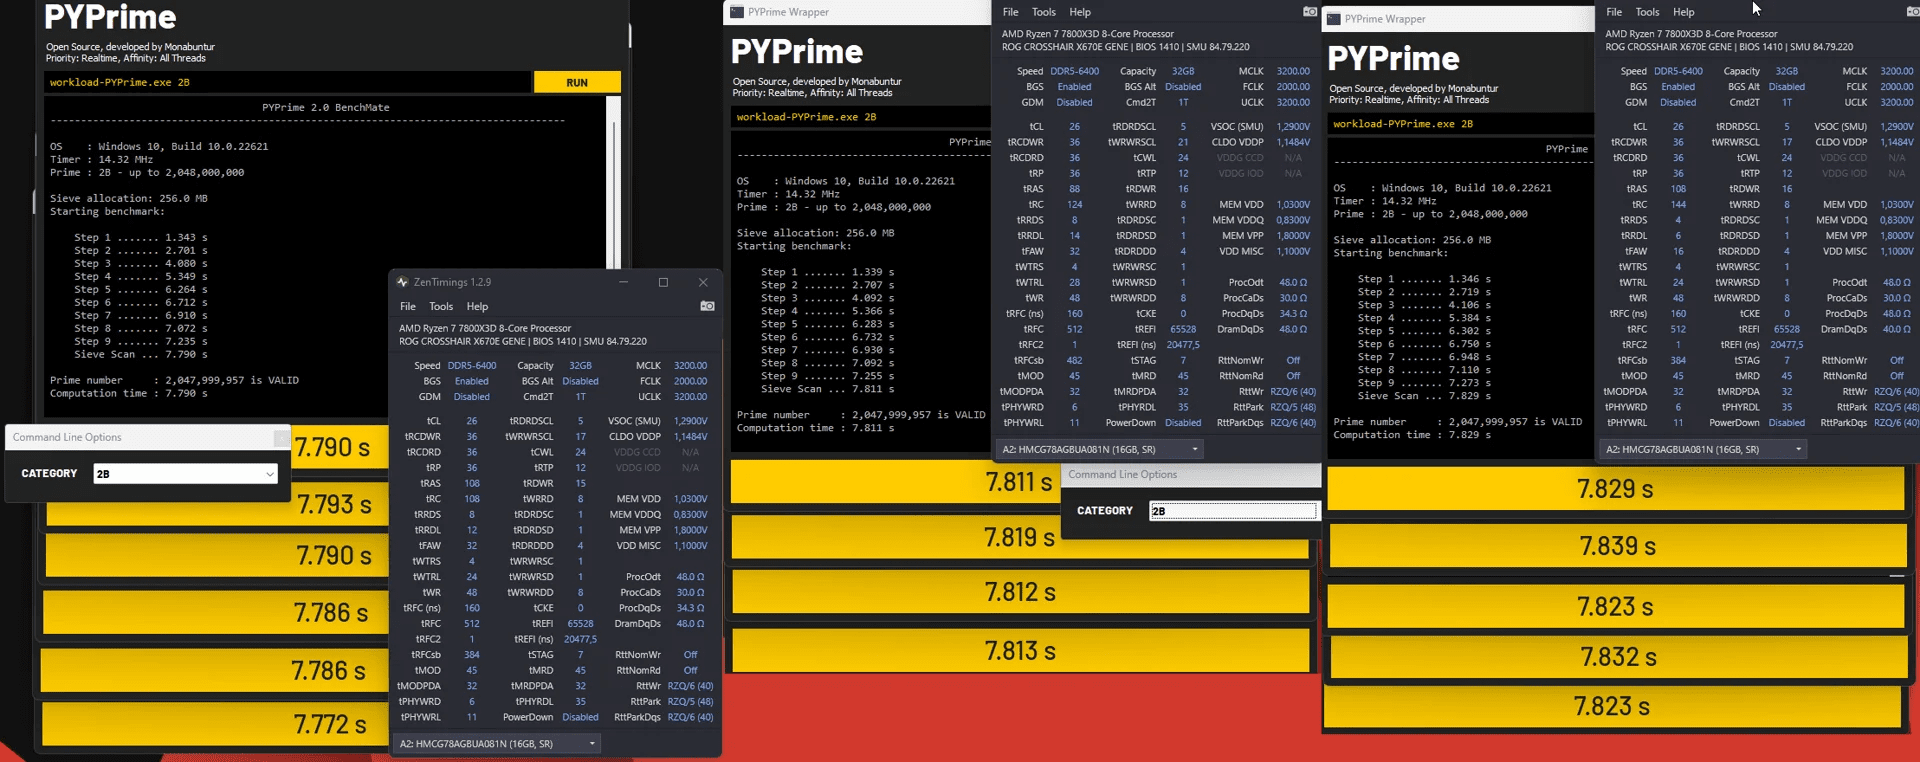This screenshot has height=762, width=1920.
Task: Open Tools menu in middle ZenTimings window
Action: (1044, 12)
